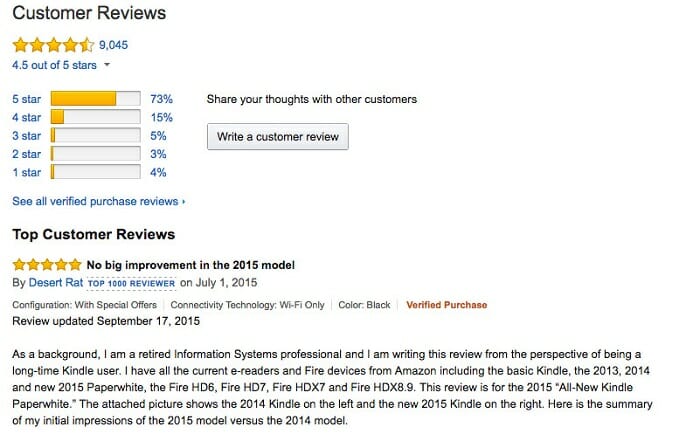Select the 3 star label

(x=26, y=136)
